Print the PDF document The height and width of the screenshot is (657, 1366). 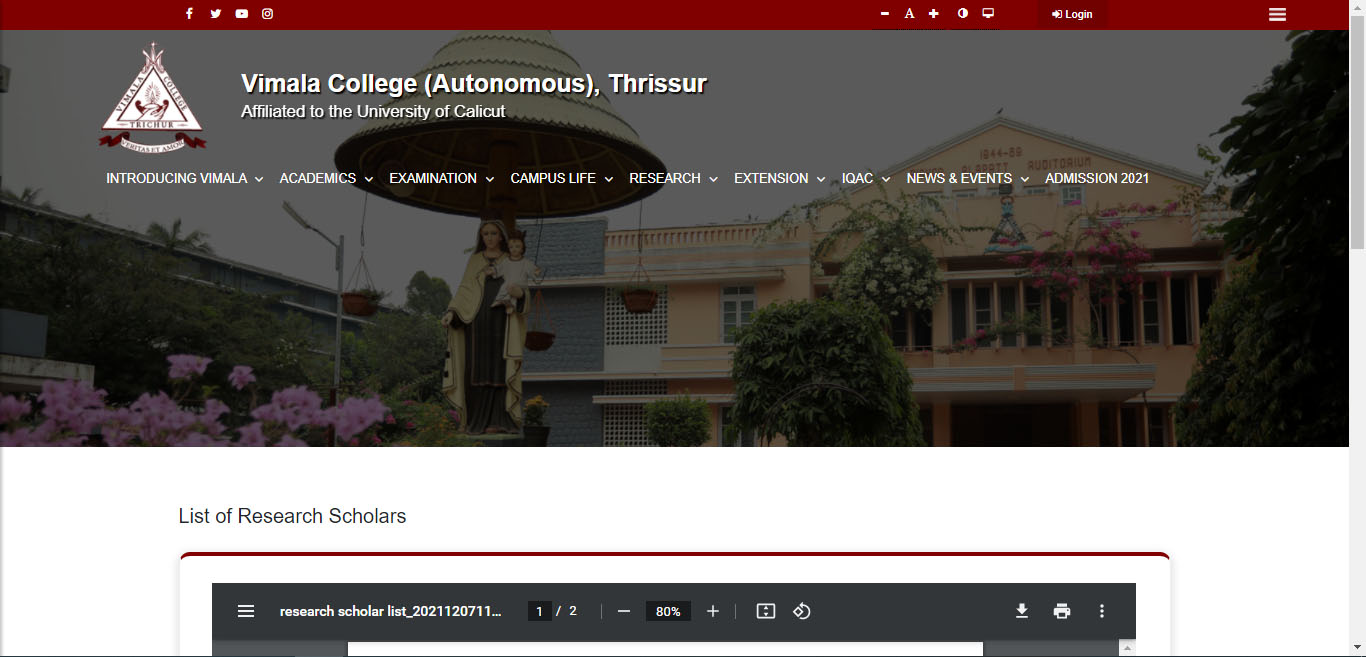pos(1062,611)
